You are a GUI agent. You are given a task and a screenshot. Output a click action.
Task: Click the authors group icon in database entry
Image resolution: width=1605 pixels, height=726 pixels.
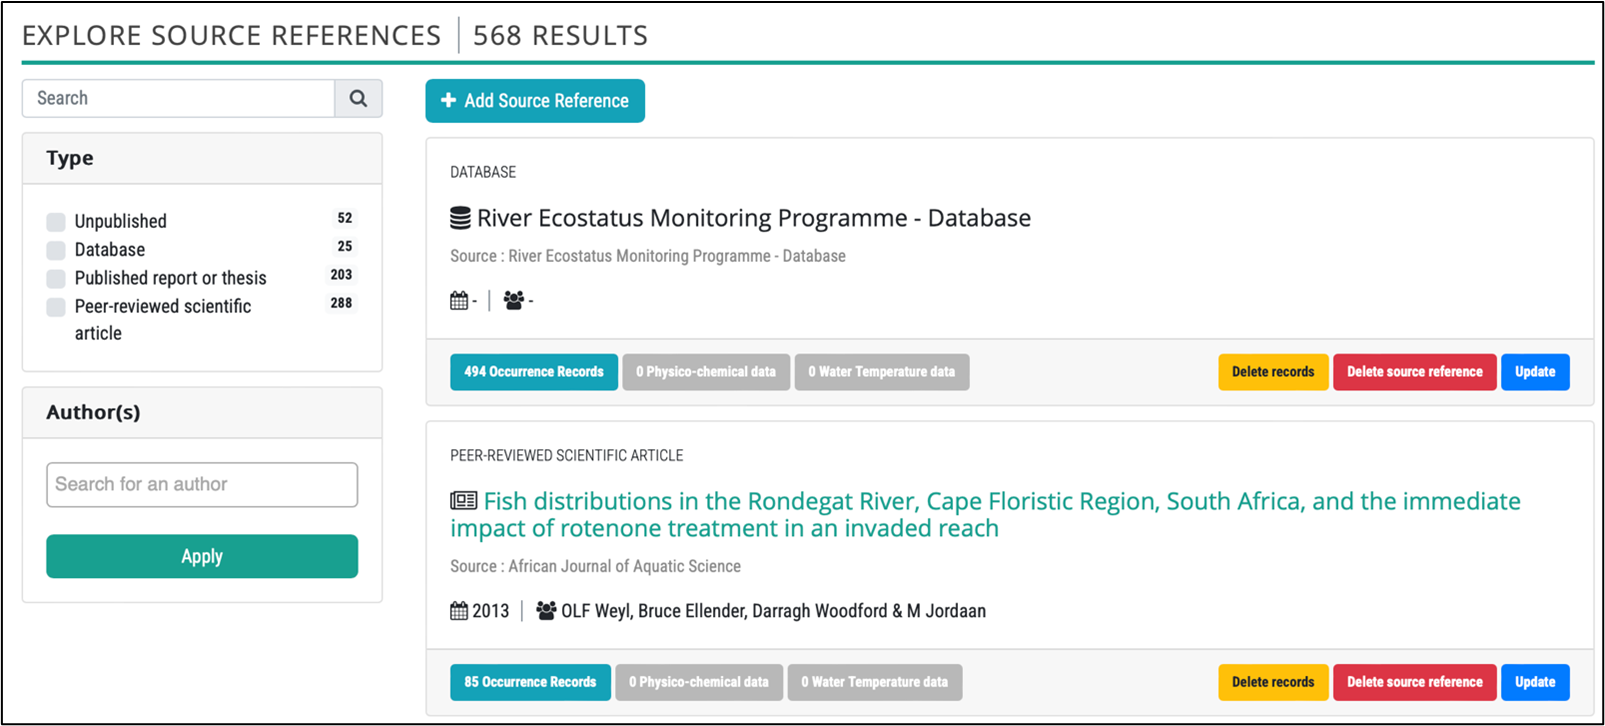click(x=514, y=300)
